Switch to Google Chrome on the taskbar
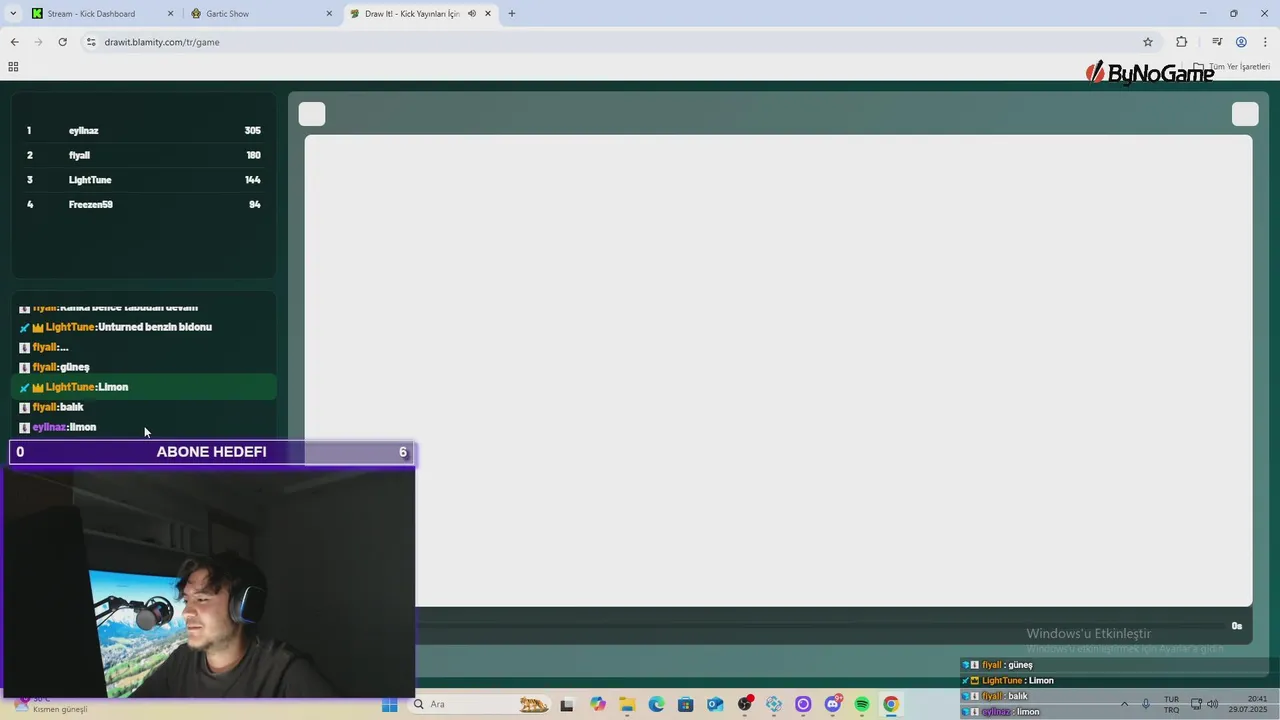The width and height of the screenshot is (1280, 720). pyautogui.click(x=891, y=704)
